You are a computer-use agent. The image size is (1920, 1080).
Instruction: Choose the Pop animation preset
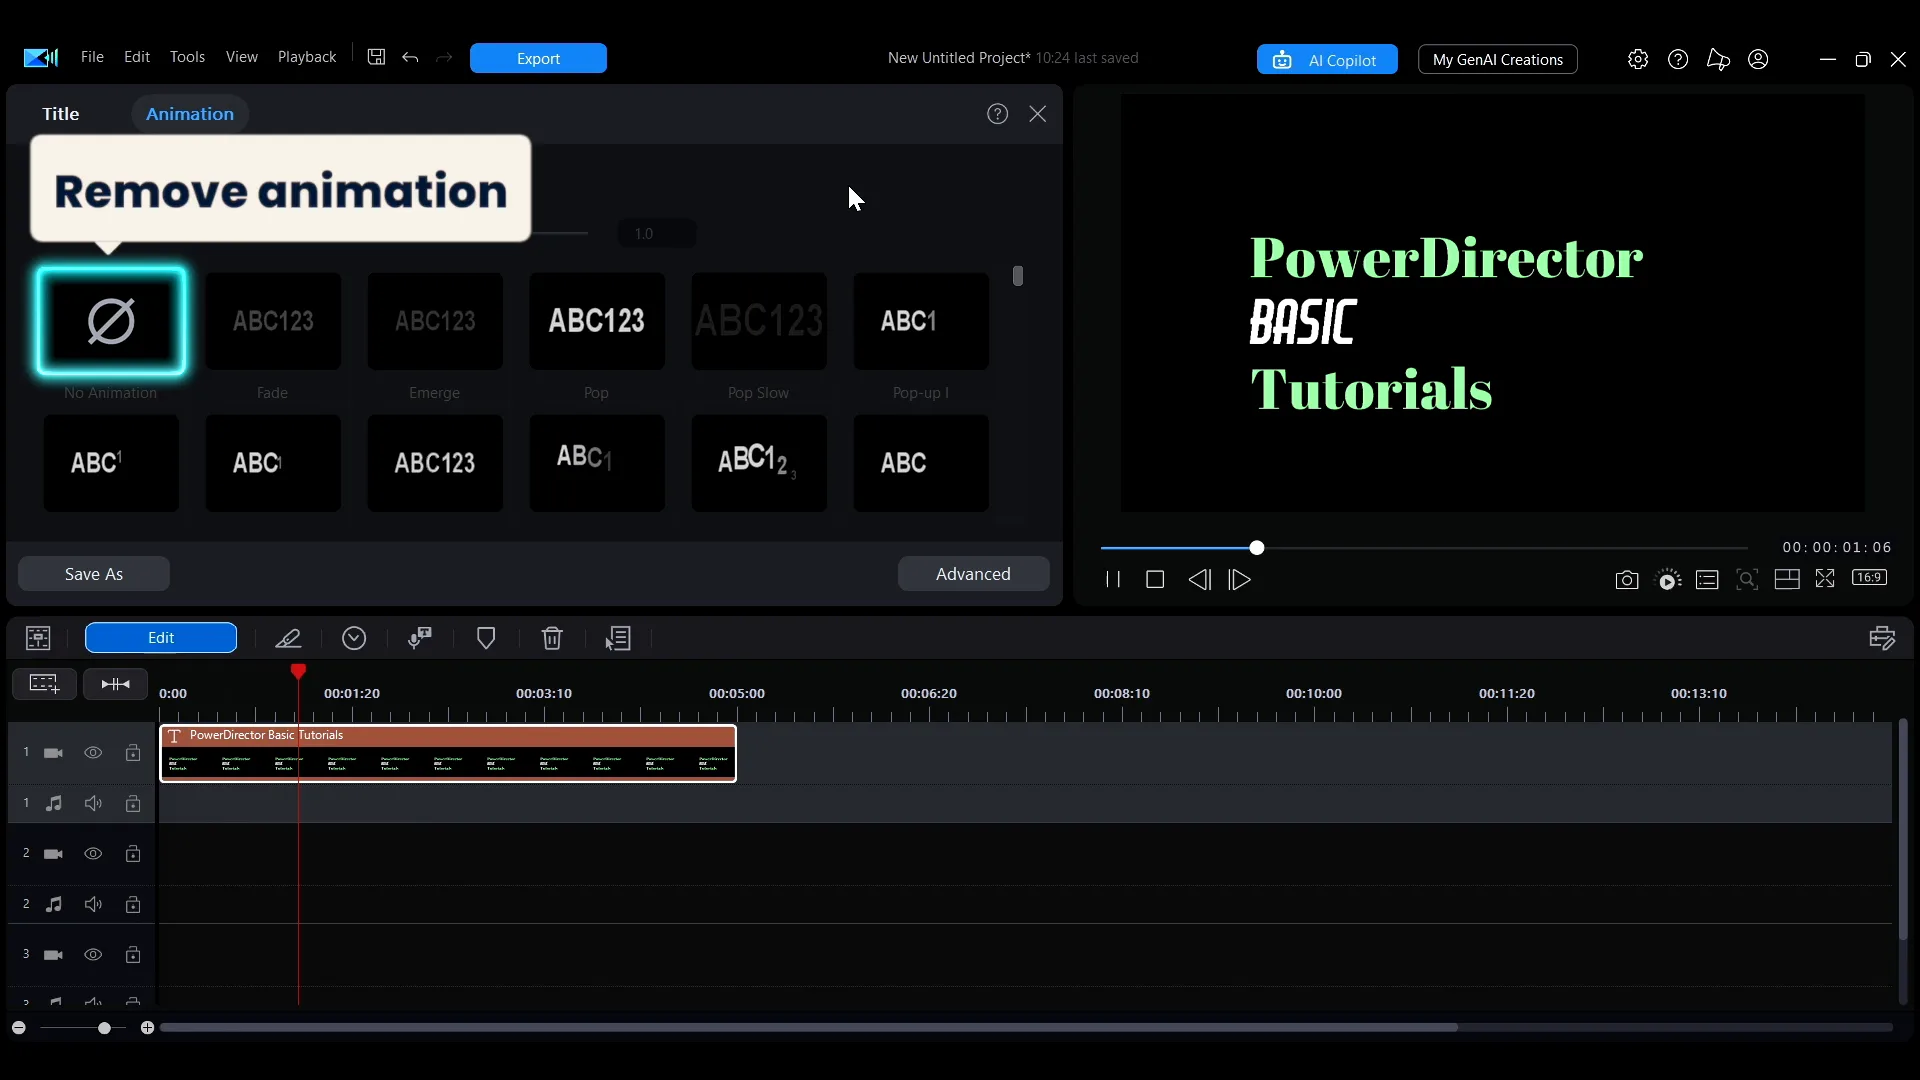(597, 321)
